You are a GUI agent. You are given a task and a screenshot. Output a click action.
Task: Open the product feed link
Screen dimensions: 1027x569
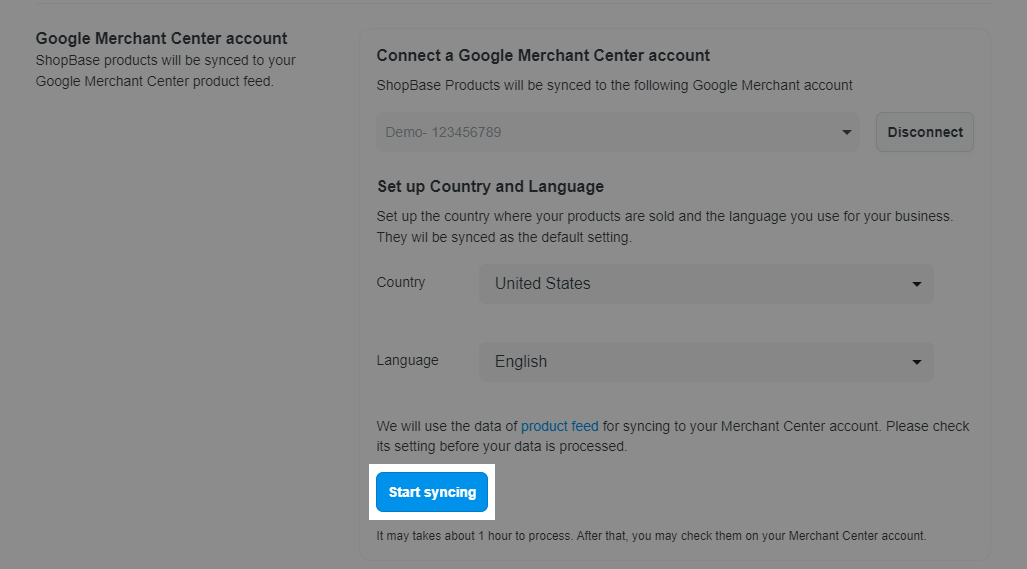tap(559, 426)
